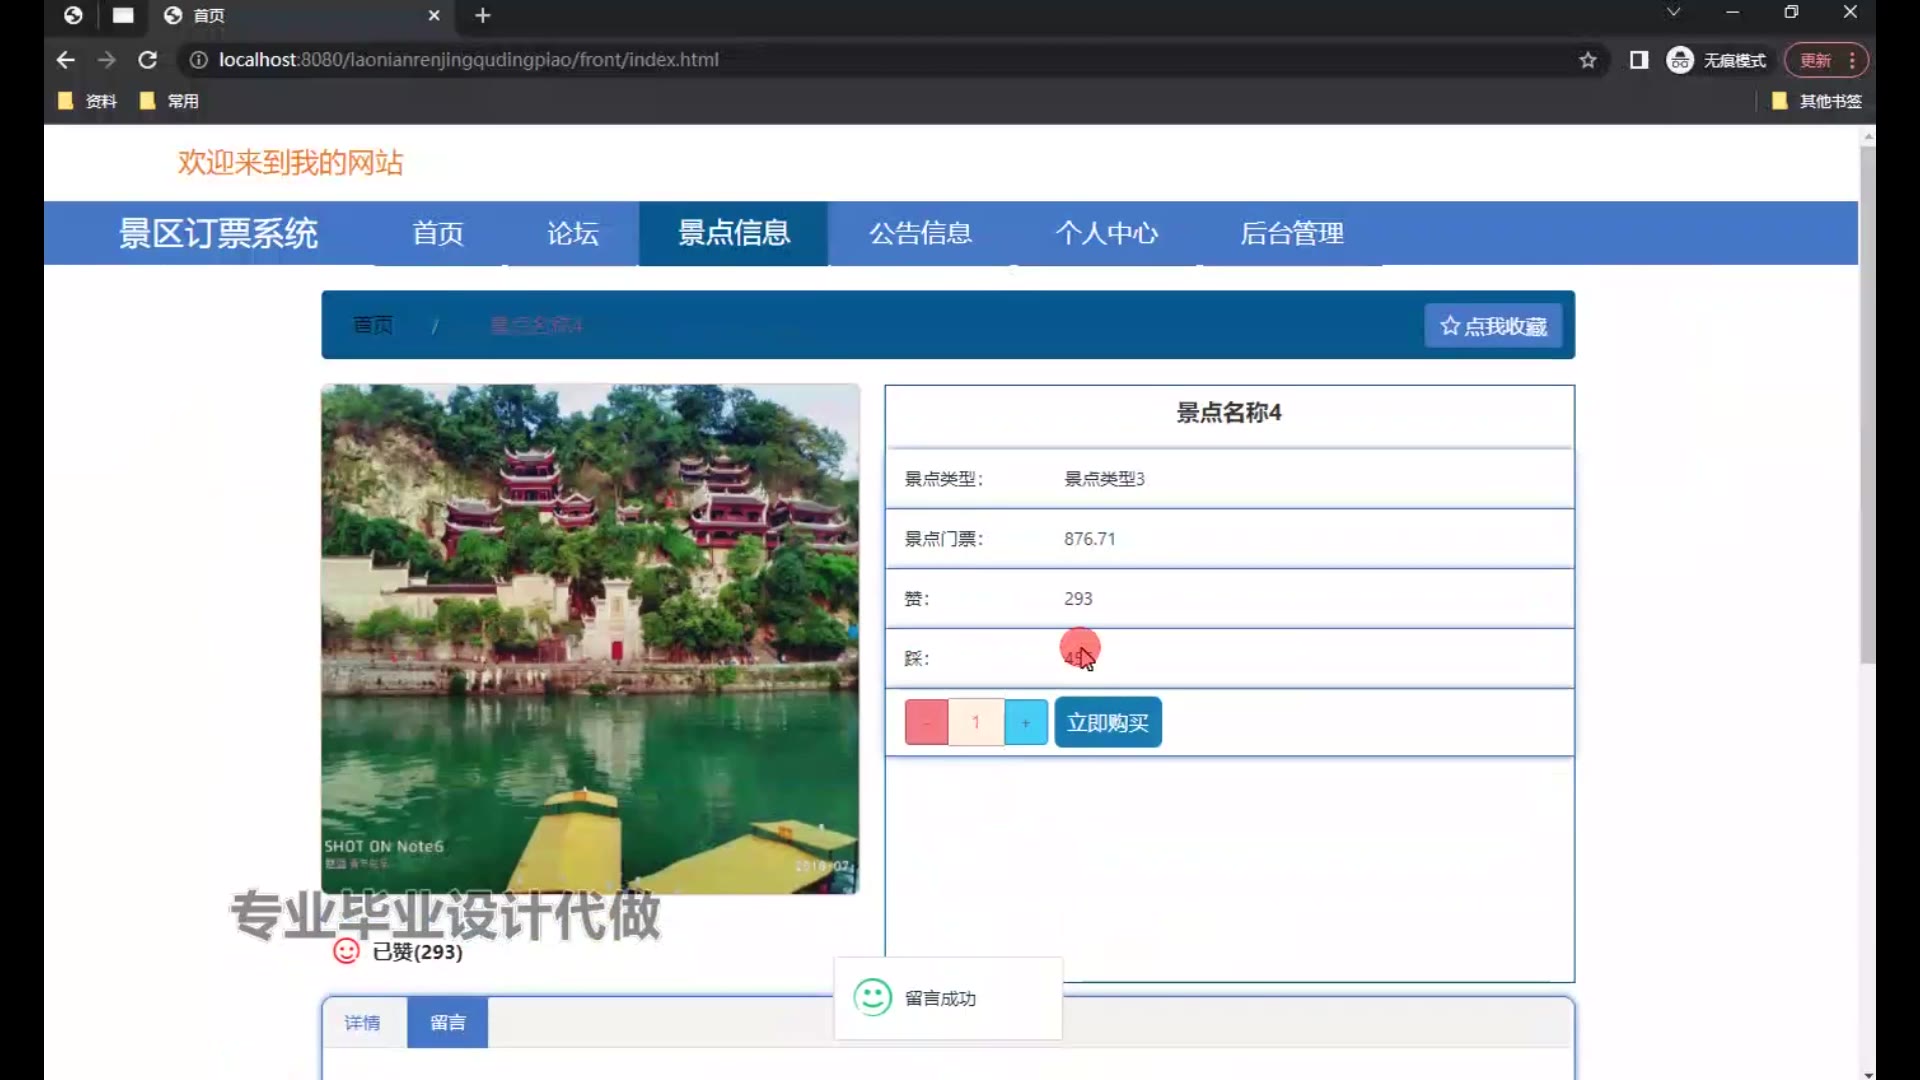Open the 首页 navigation menu item
This screenshot has height=1080, width=1920.
tap(438, 233)
